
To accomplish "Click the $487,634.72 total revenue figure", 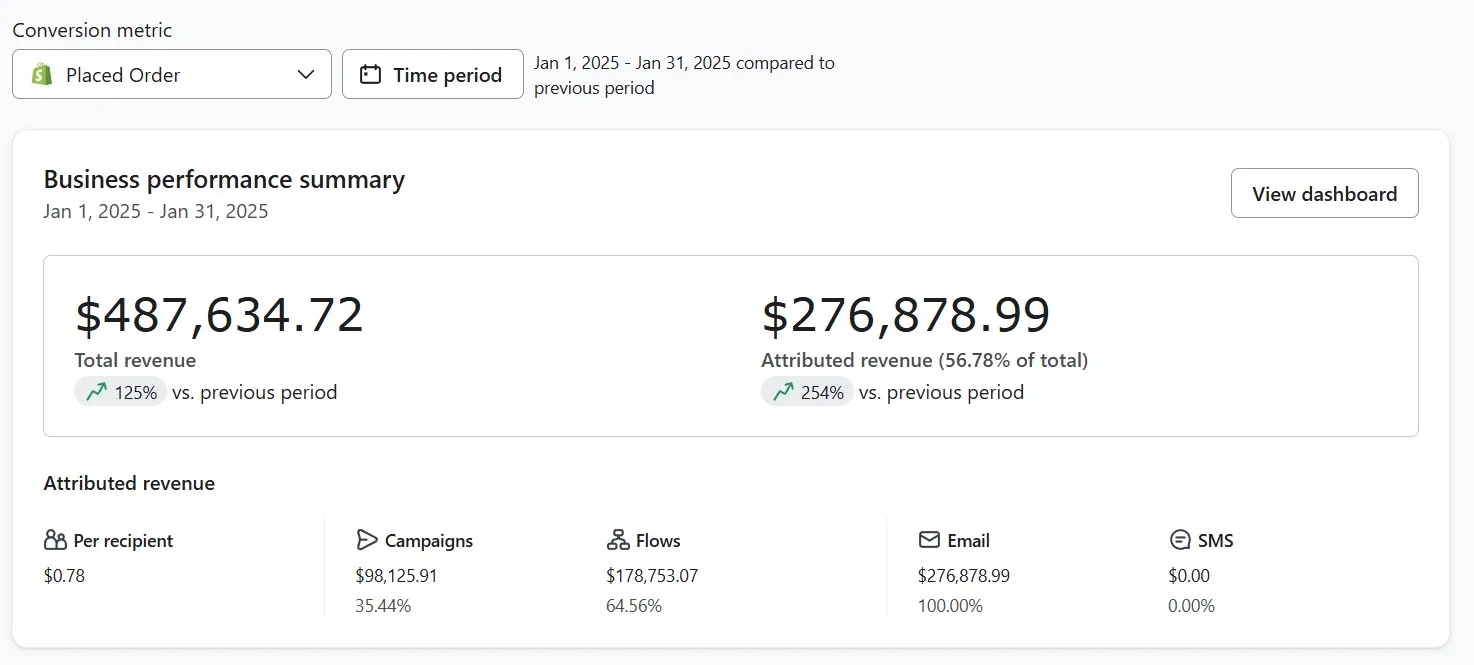I will tap(219, 315).
